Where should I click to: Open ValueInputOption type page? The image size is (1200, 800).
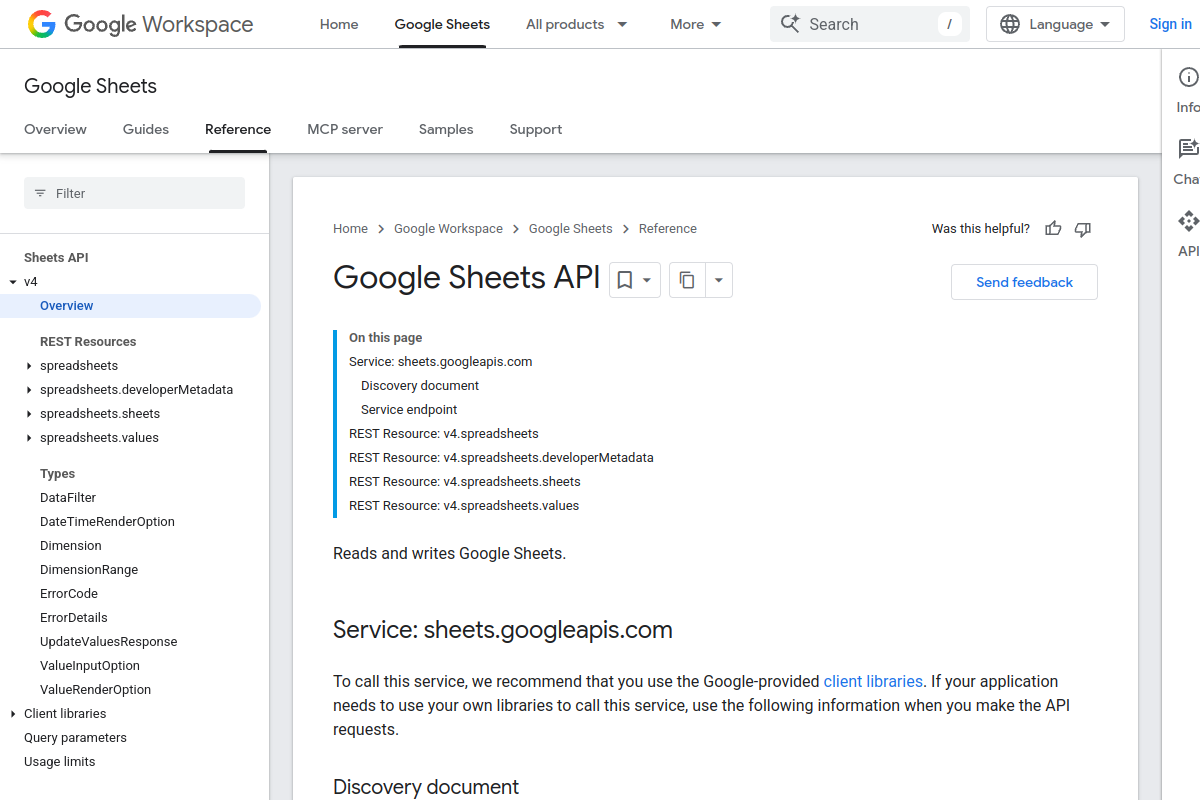(90, 666)
